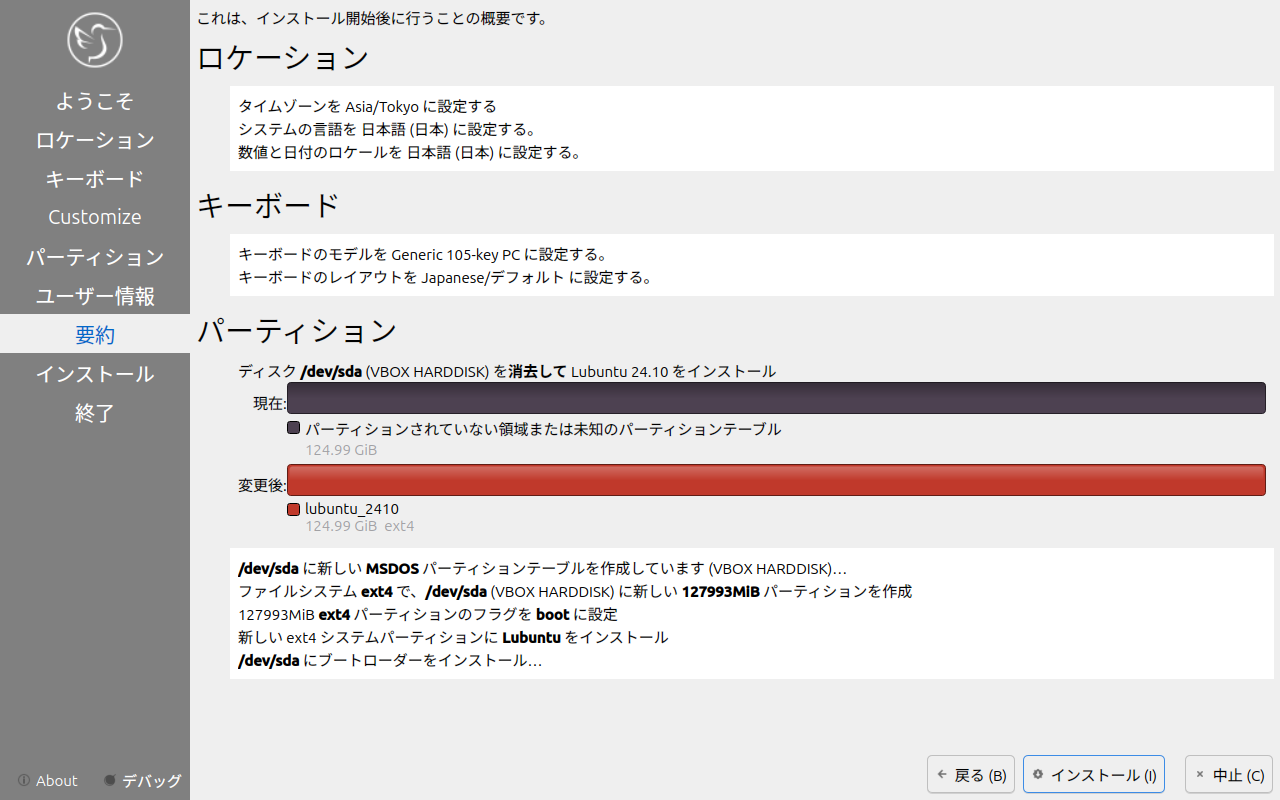Image resolution: width=1280 pixels, height=800 pixels.
Task: Click the red 変更後 partition bar
Action: click(777, 479)
